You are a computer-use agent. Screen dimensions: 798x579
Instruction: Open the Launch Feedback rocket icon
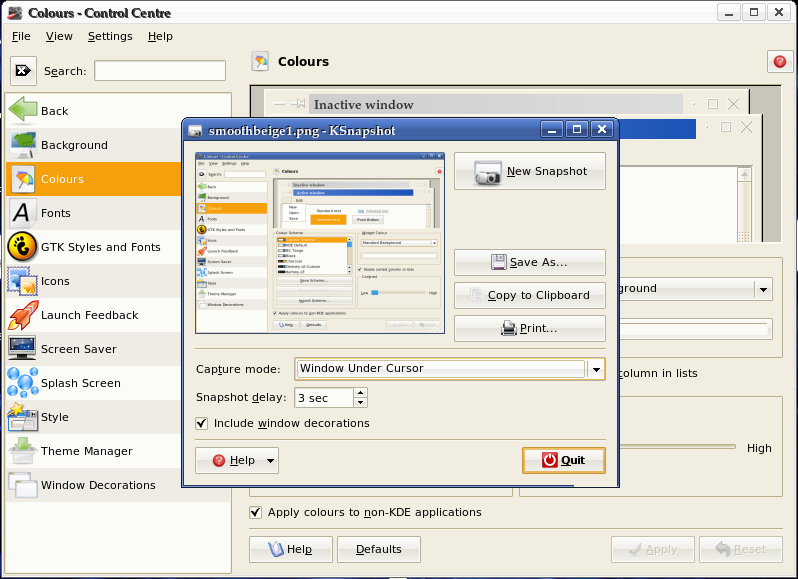tap(23, 315)
